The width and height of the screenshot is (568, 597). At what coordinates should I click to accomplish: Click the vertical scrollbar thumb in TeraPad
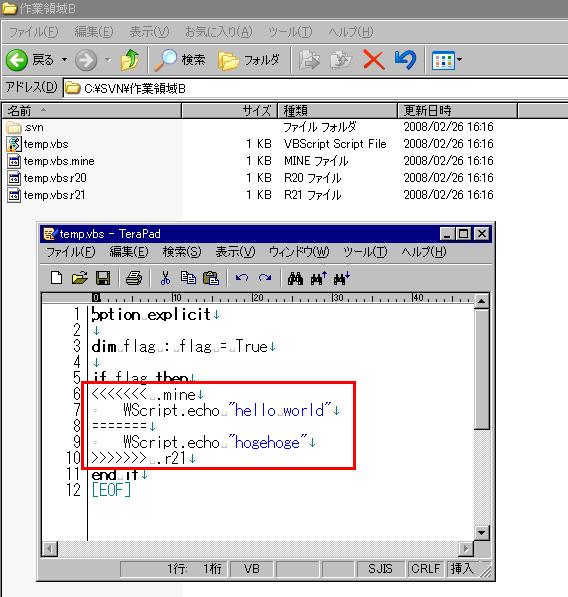click(x=482, y=369)
